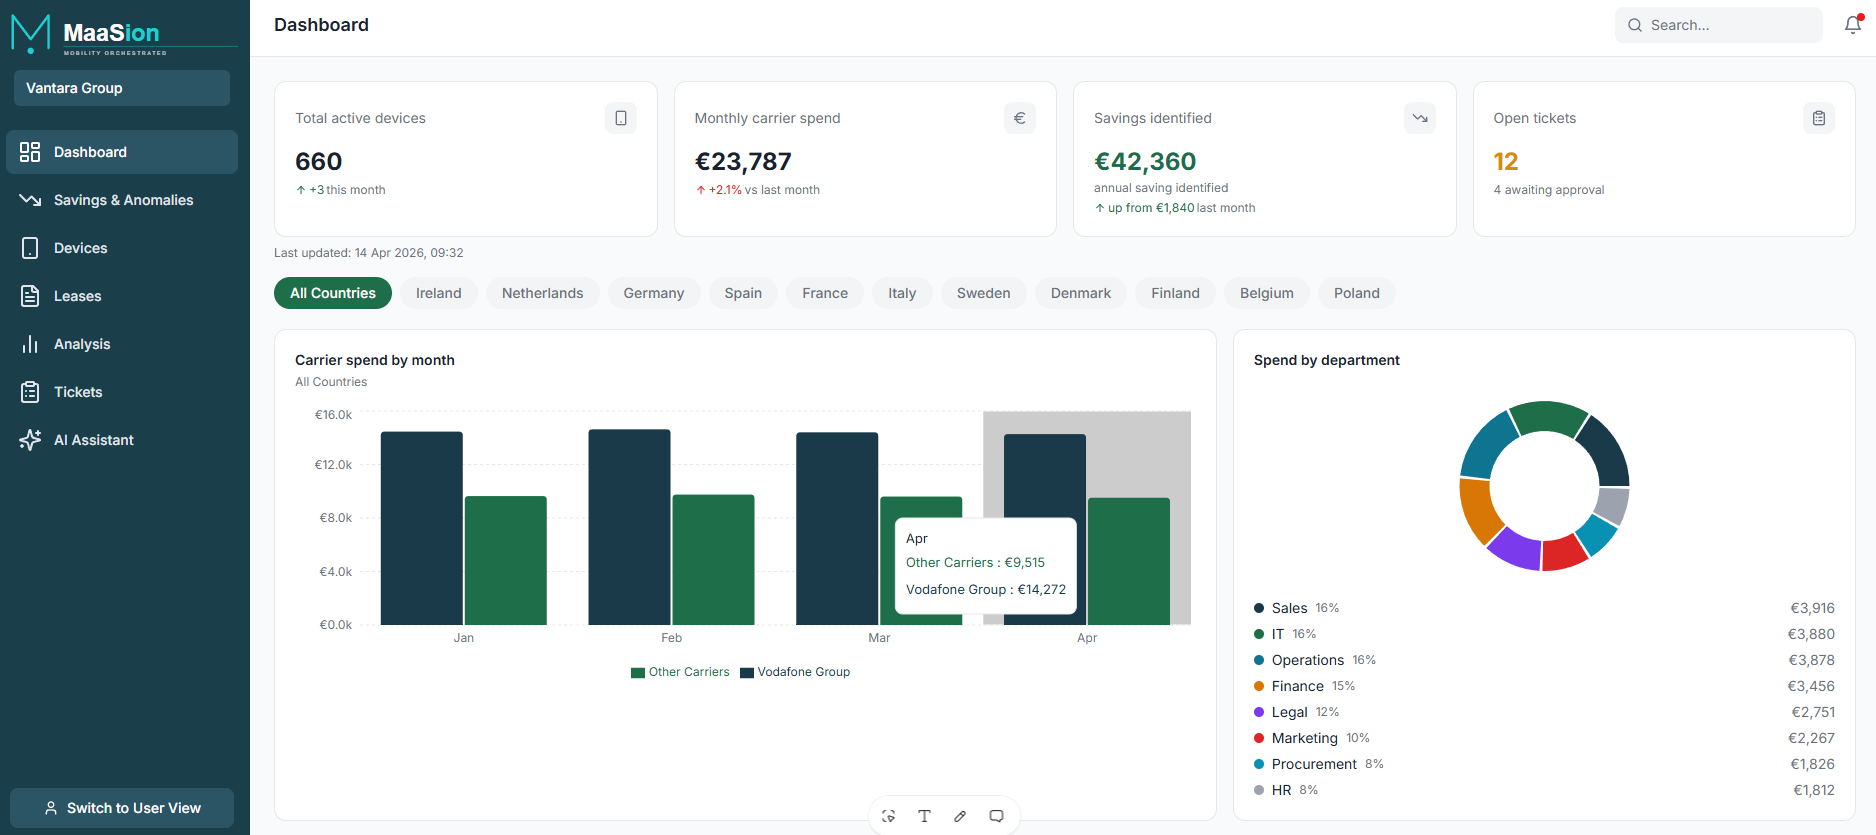The image size is (1876, 835).
Task: Toggle Vodafone Group series in chart legend
Action: (795, 672)
